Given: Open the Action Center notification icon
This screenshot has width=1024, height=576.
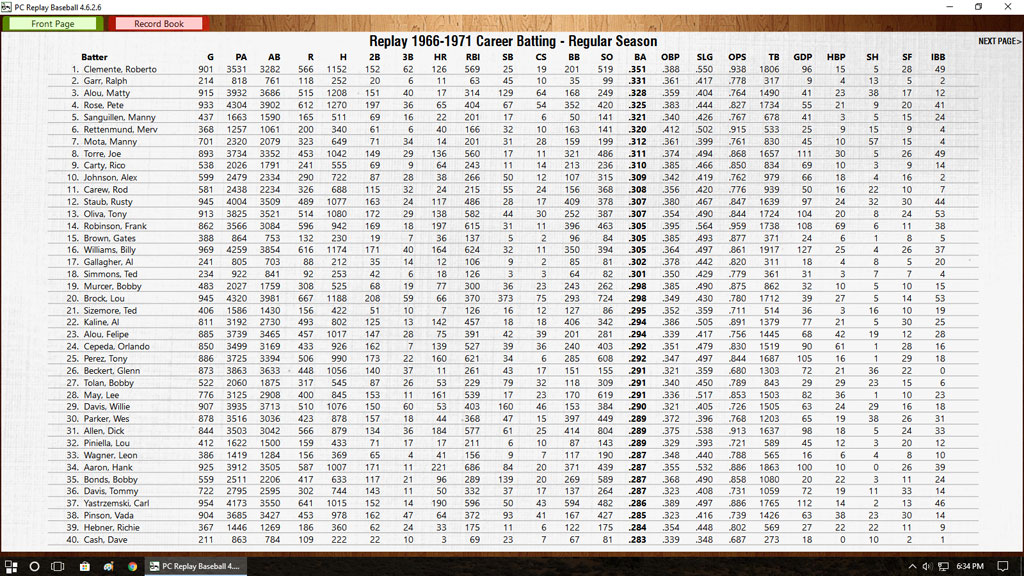Looking at the screenshot, I should tap(1005, 566).
